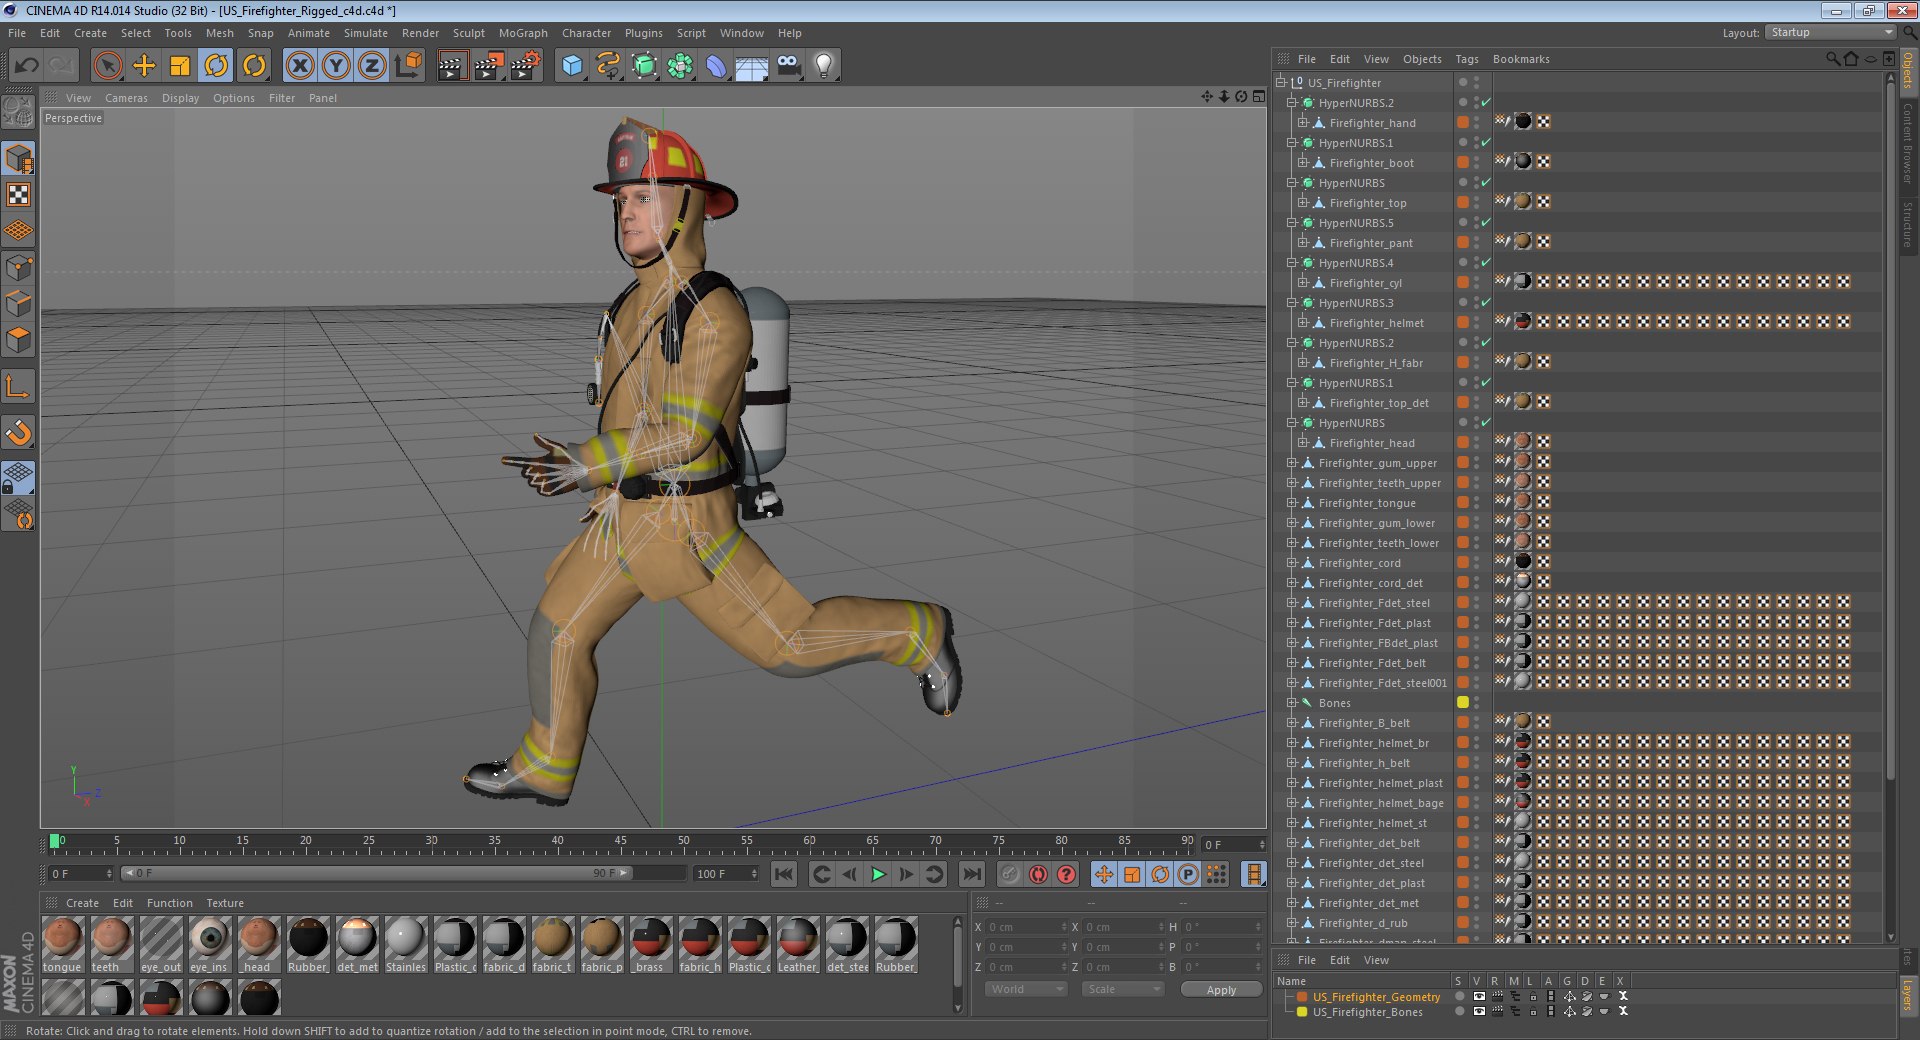Toggle Z axis lock
The image size is (1920, 1040).
[372, 66]
